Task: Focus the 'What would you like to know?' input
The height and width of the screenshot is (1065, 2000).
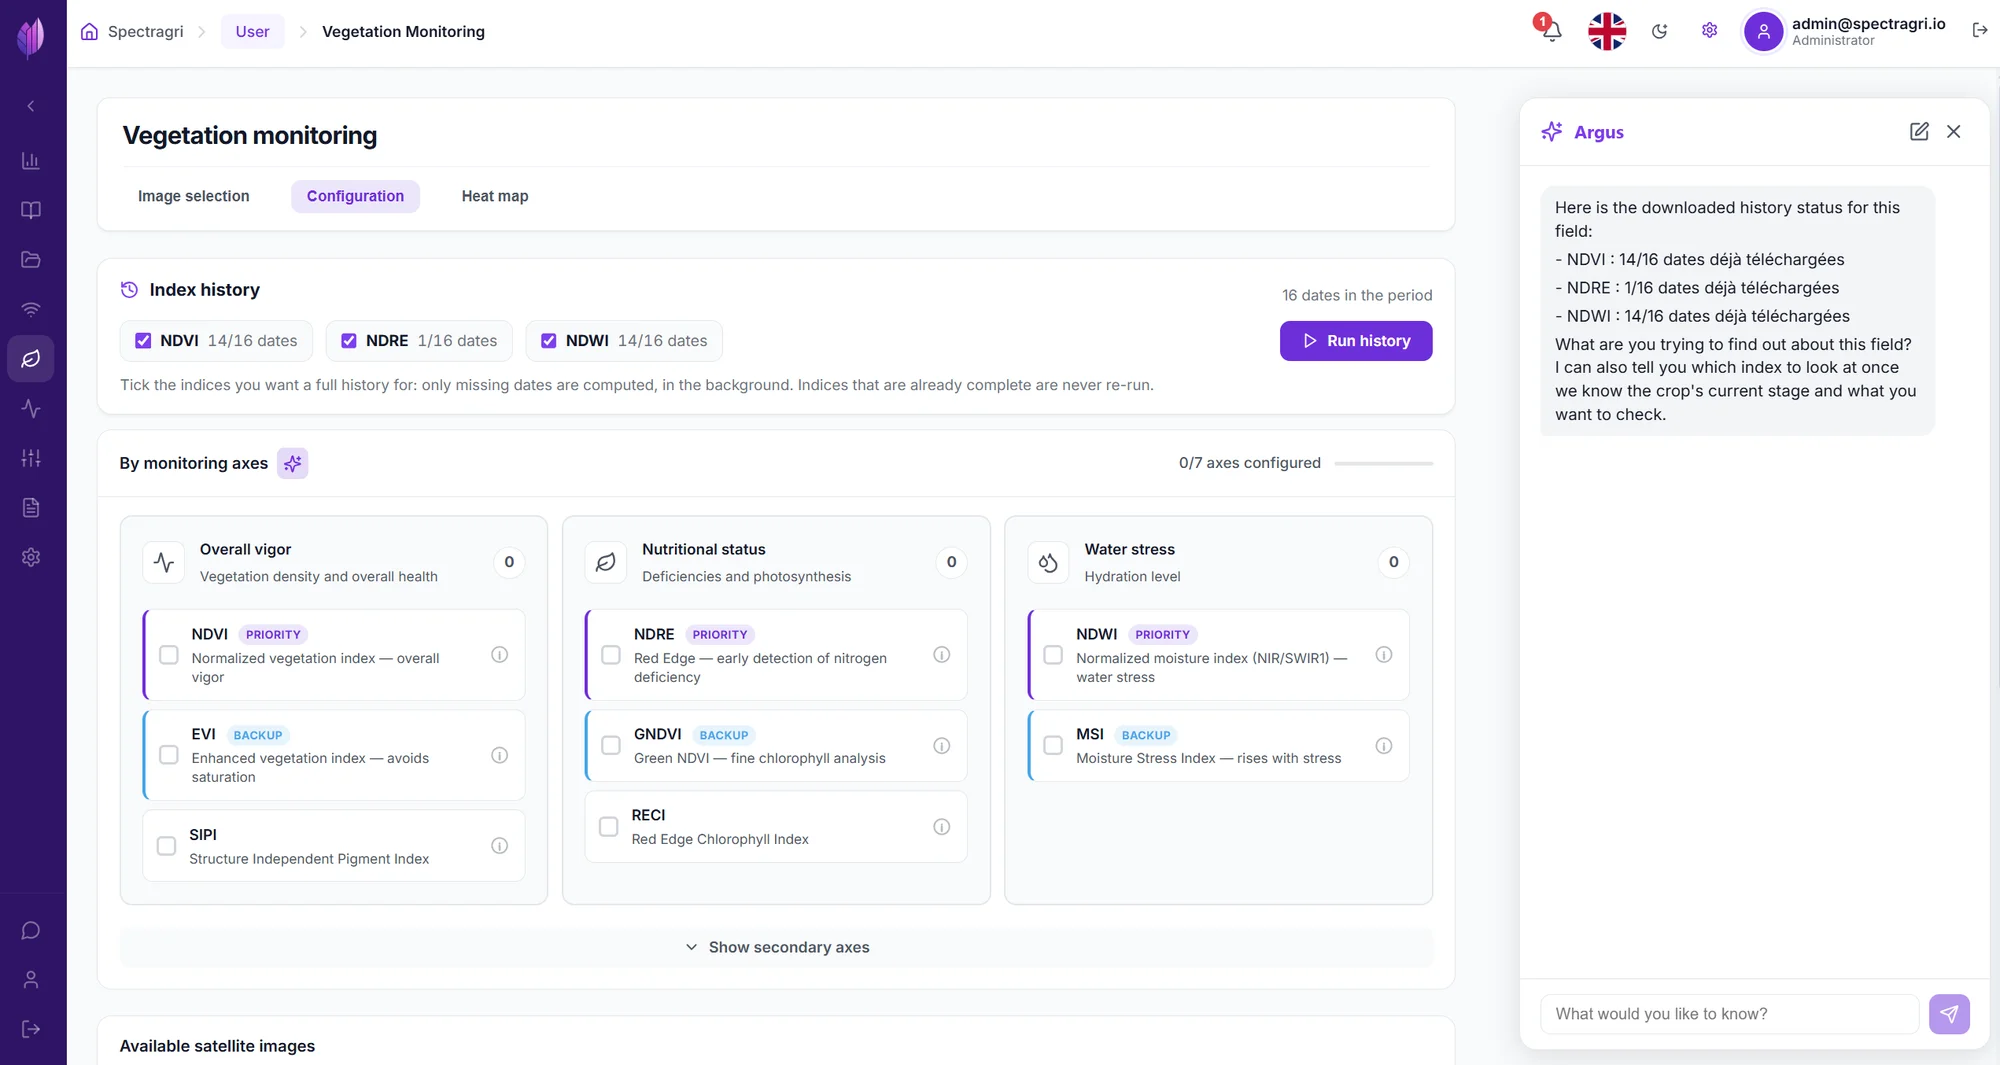Action: (x=1729, y=1014)
